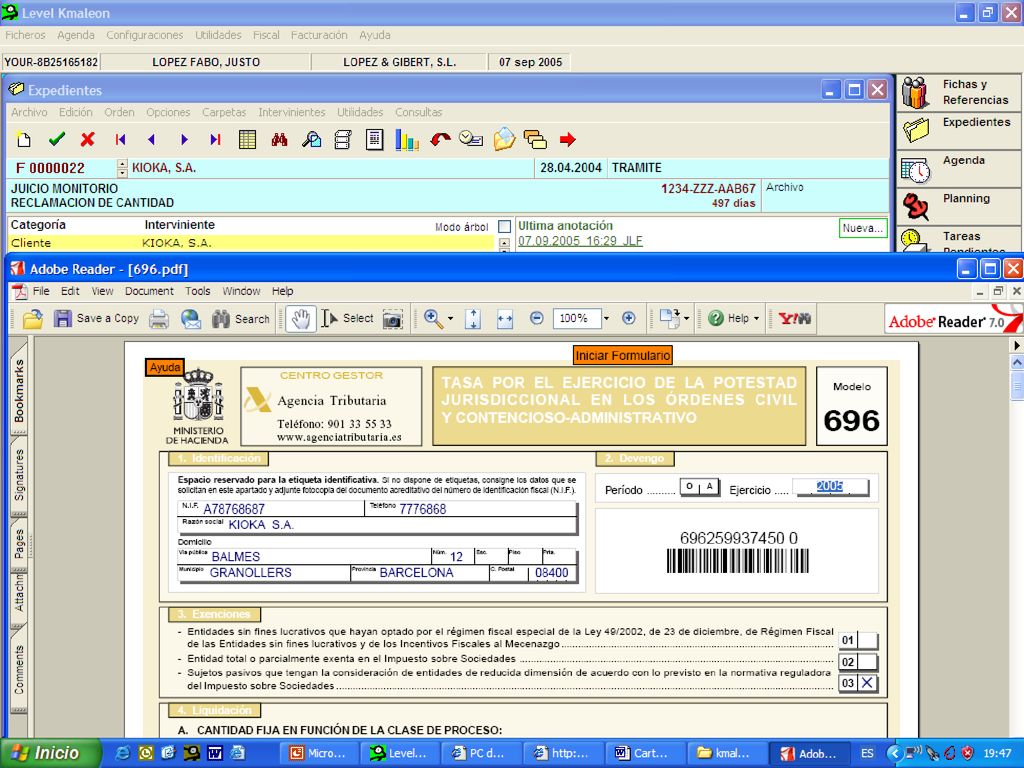Print the PDF with the printer icon
The height and width of the screenshot is (768, 1024).
tap(159, 319)
